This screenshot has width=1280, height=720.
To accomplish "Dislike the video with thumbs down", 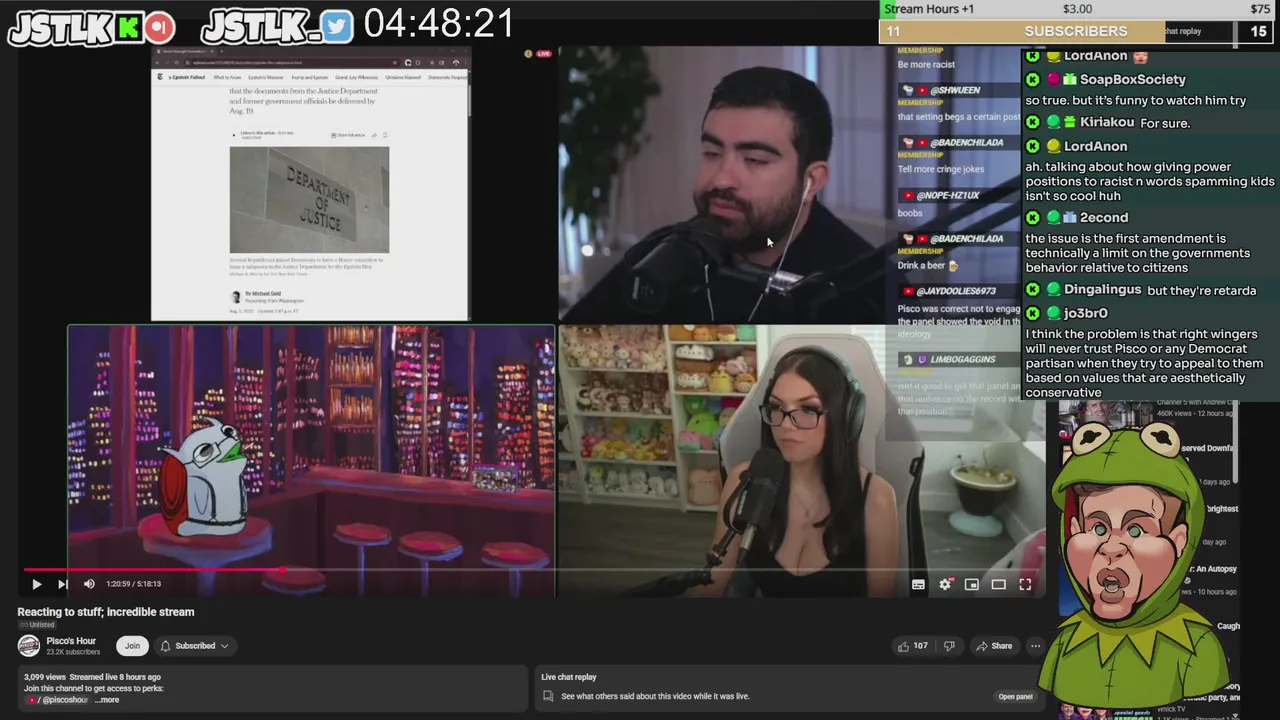I will click(949, 646).
